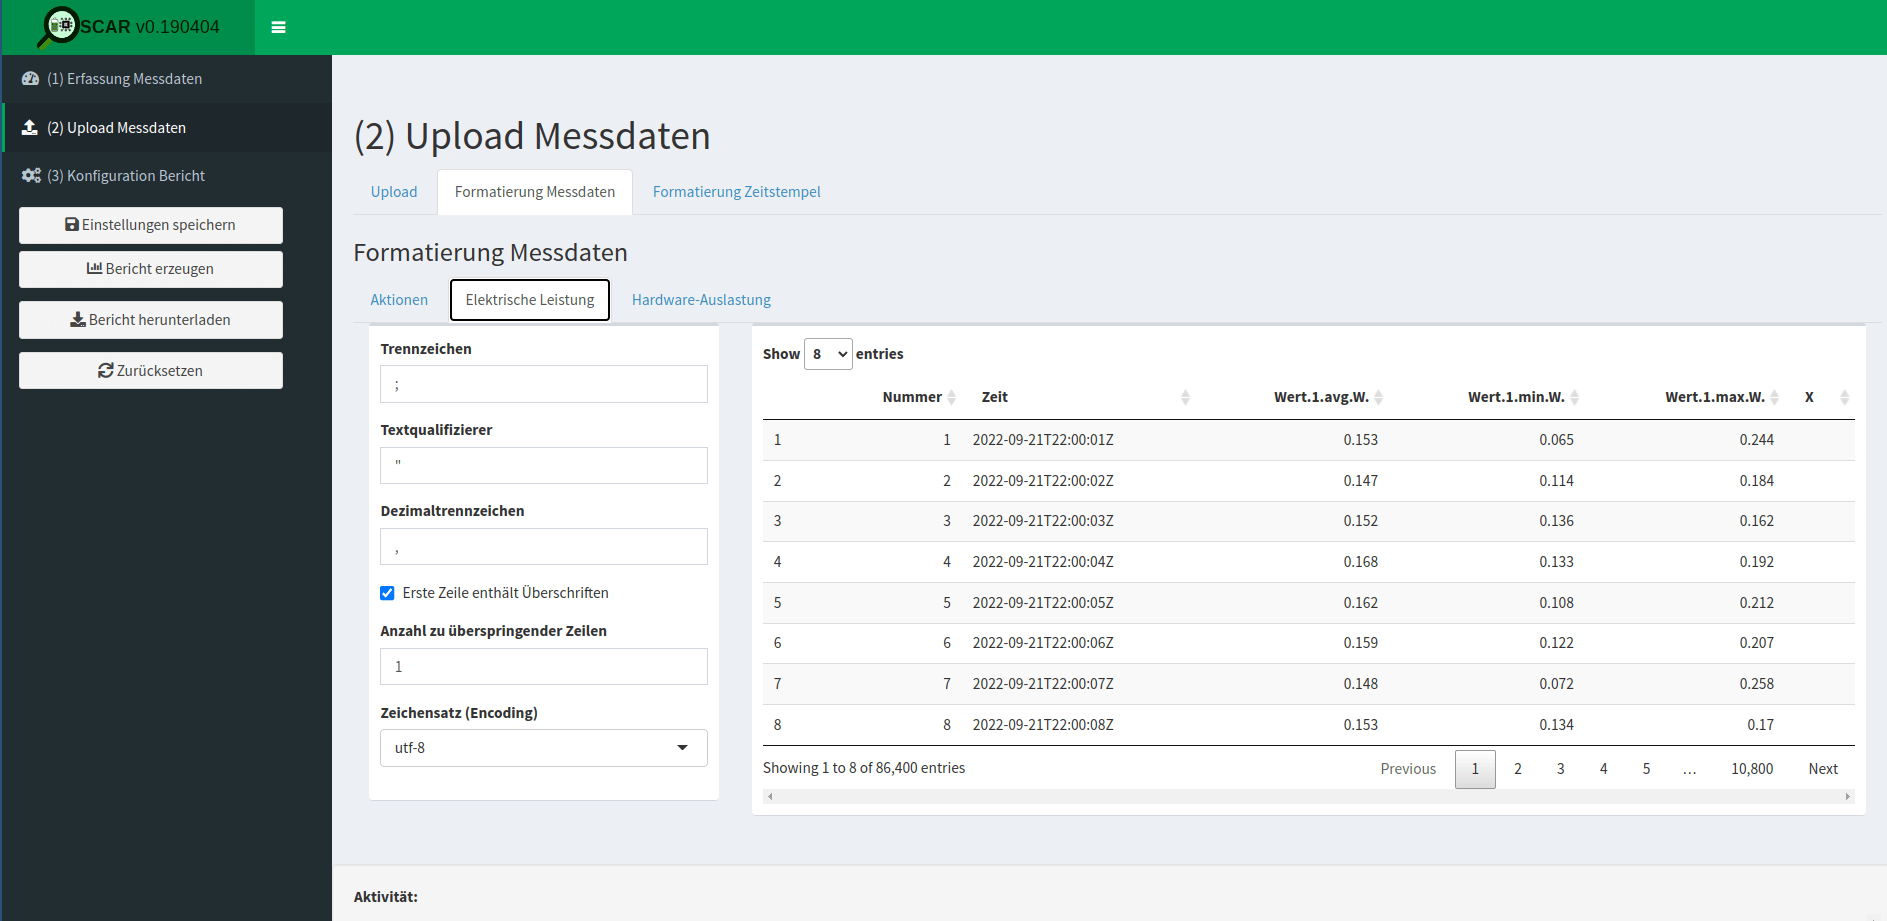Switch to the Formatierung Zeitstempel tab

[x=736, y=191]
